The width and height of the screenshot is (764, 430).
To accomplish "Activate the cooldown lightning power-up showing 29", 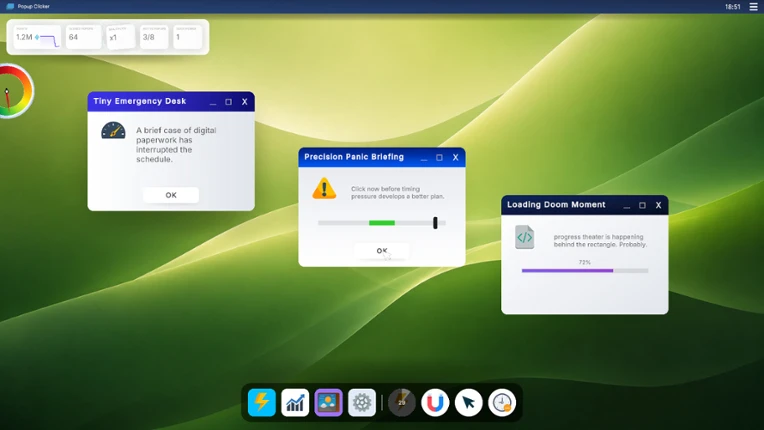I will pyautogui.click(x=401, y=402).
